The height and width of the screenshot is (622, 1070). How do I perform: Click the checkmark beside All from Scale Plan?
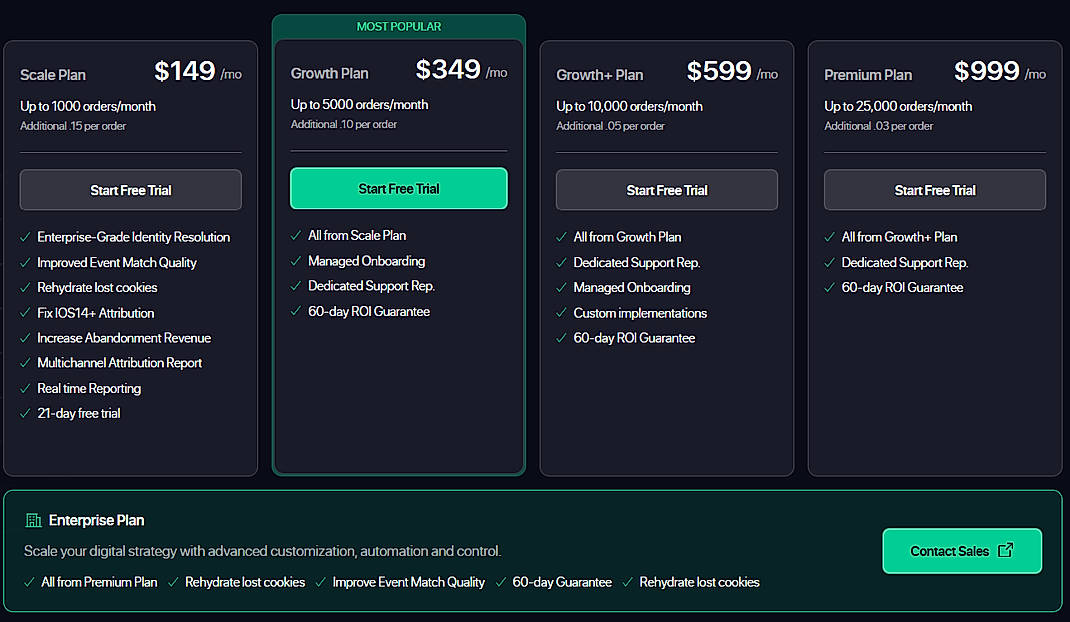click(297, 235)
